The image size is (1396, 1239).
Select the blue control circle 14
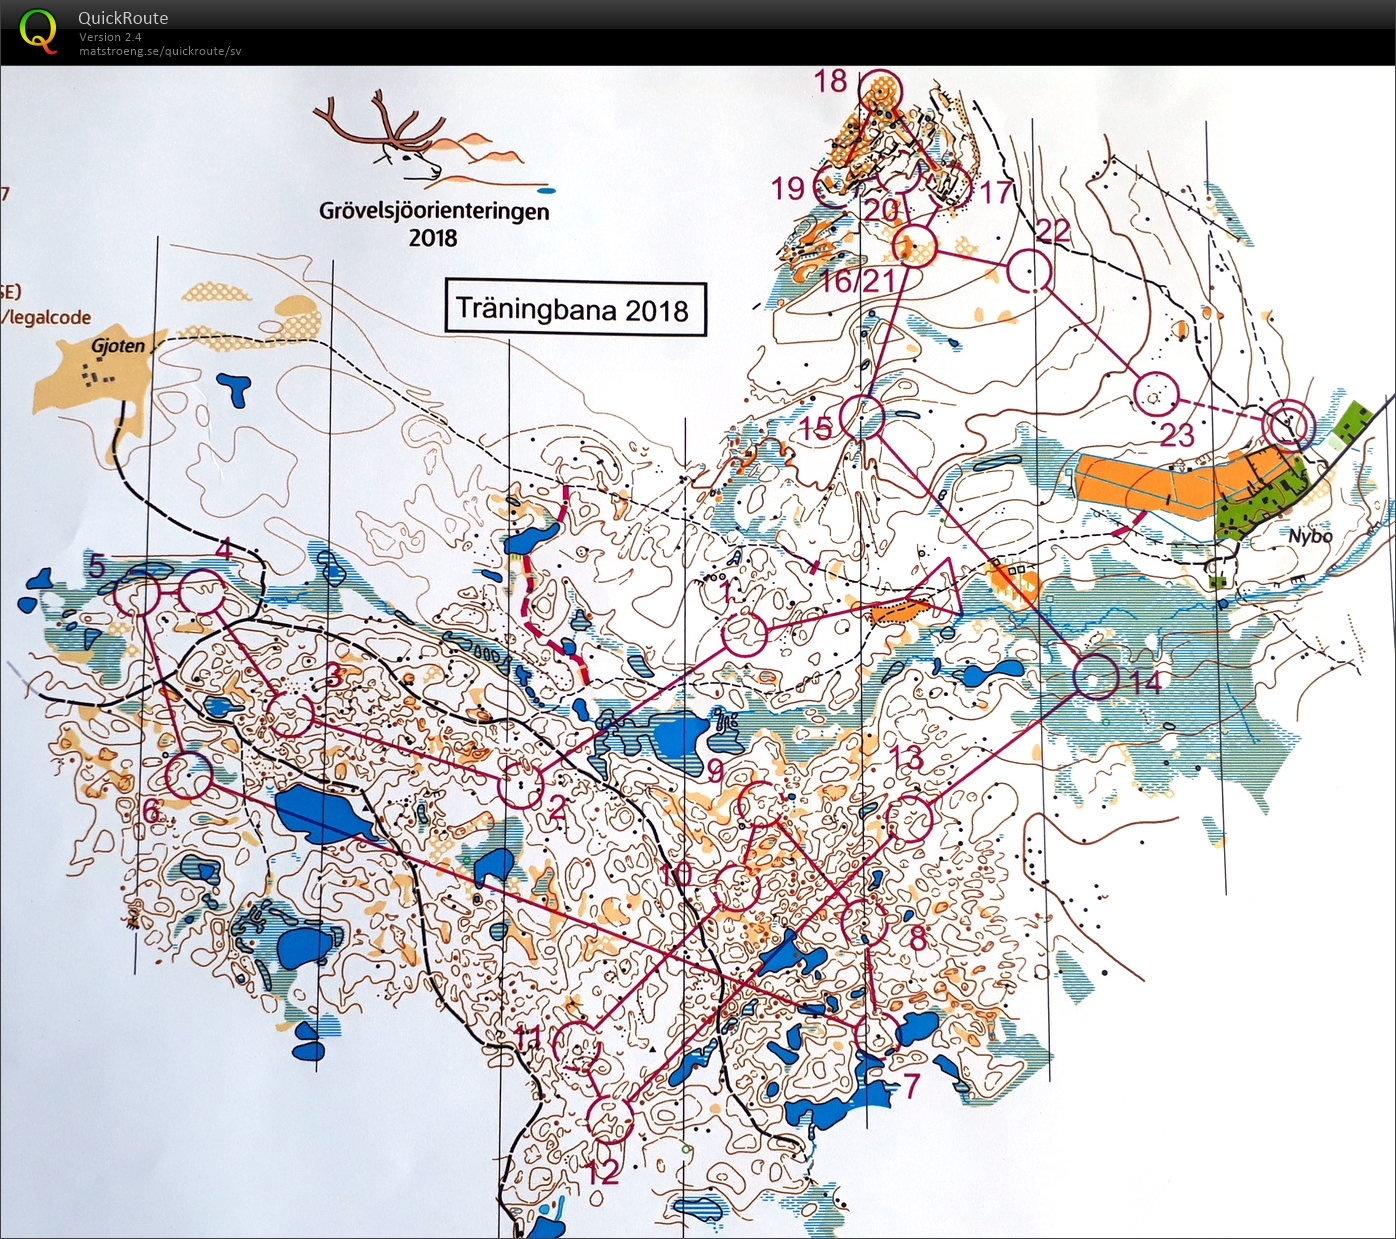[1096, 675]
